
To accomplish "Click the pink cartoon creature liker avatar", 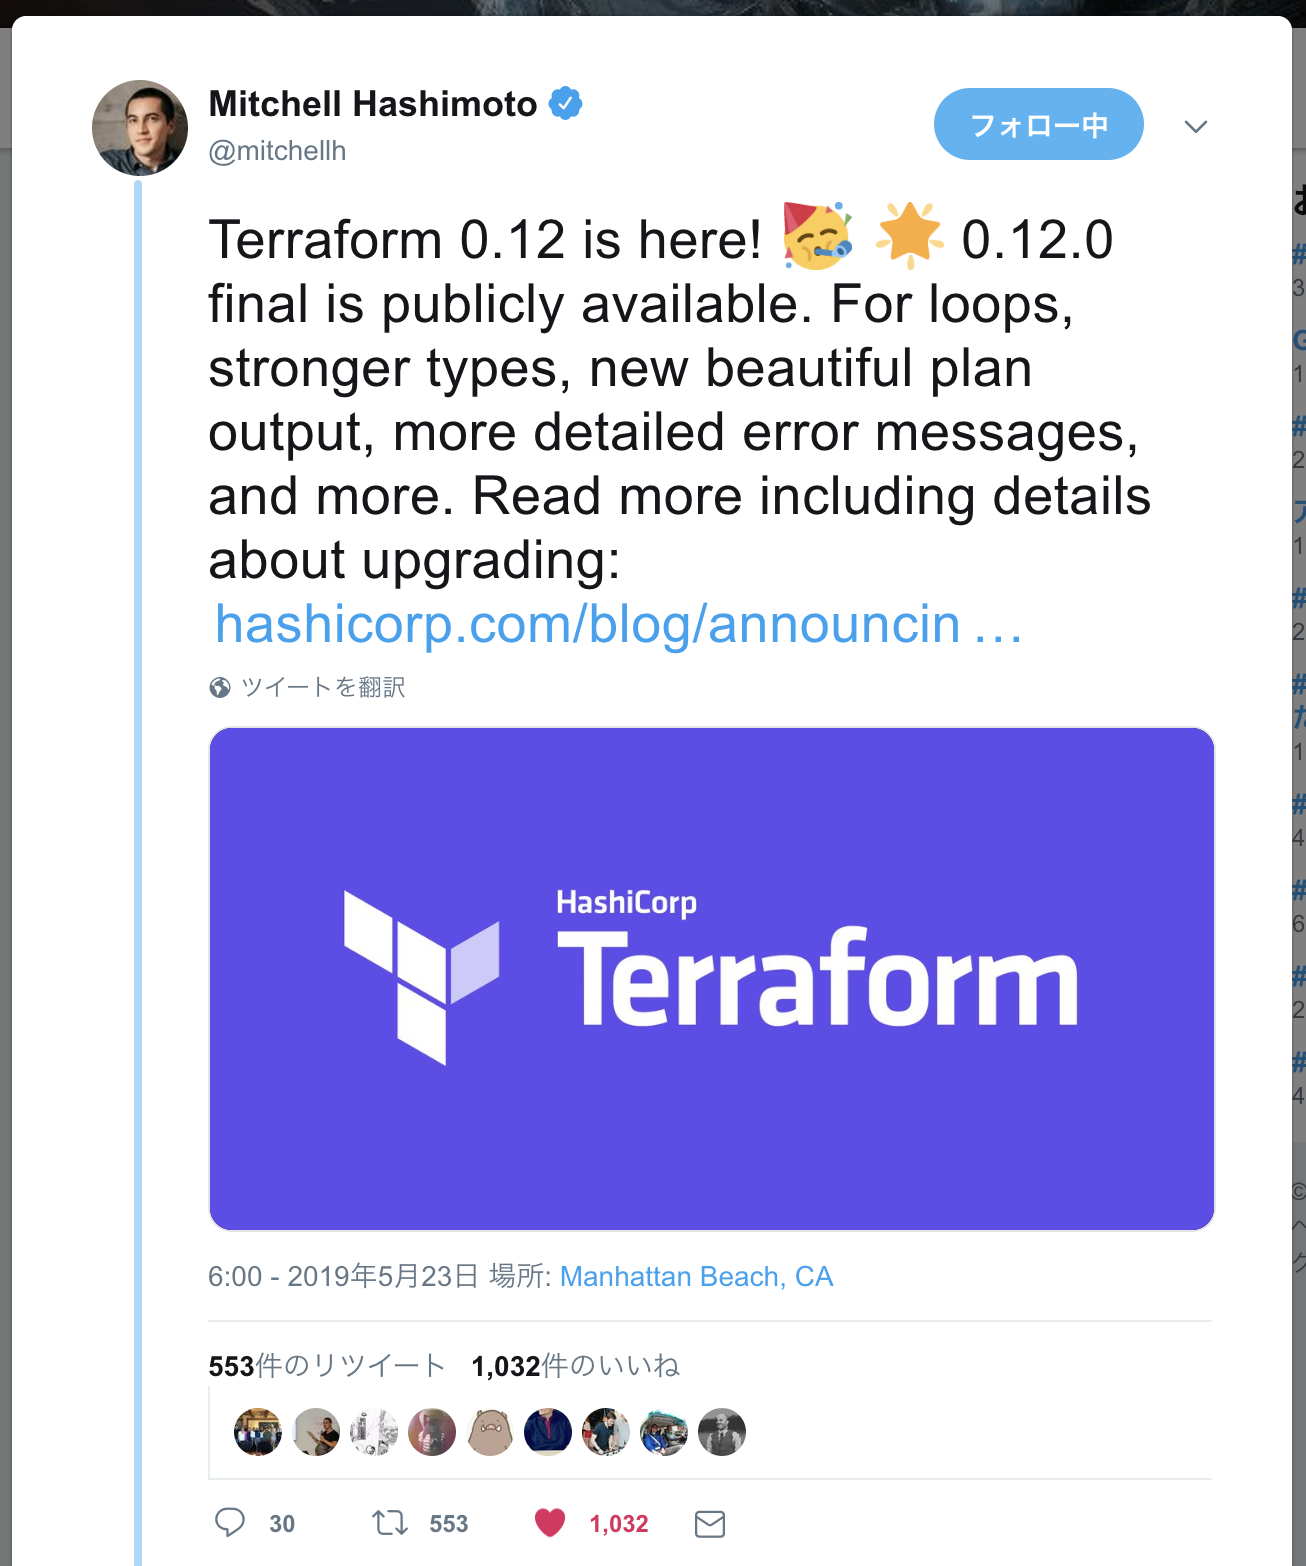I will click(x=490, y=1432).
